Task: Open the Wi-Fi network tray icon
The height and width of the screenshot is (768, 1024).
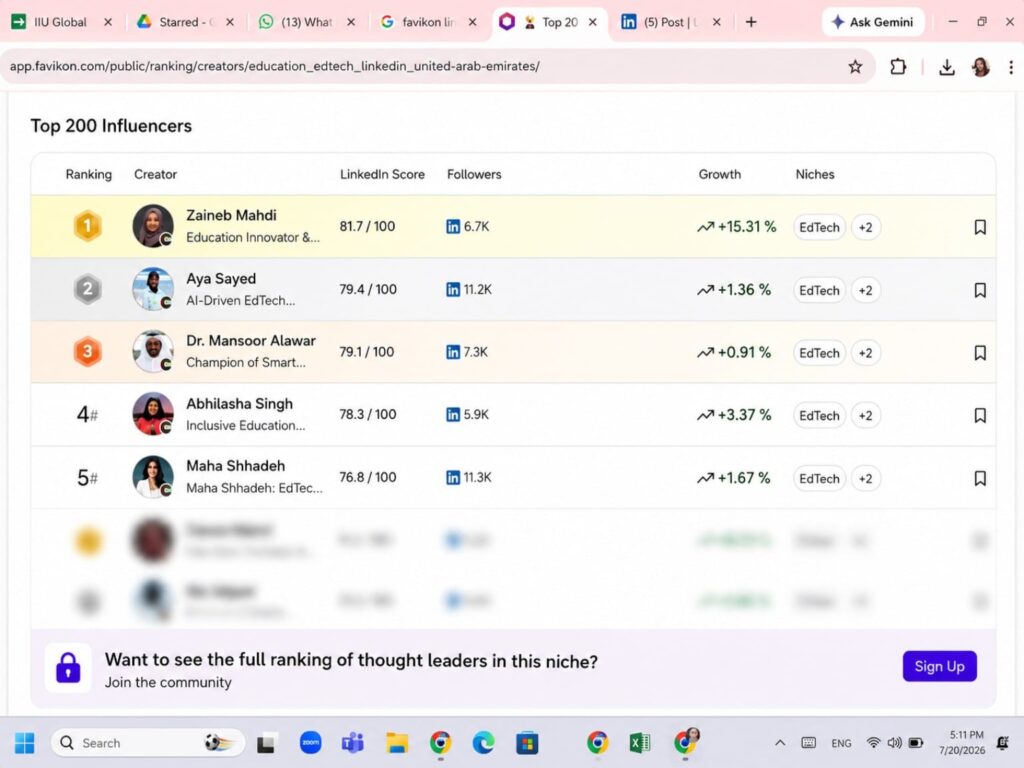Action: (x=873, y=743)
